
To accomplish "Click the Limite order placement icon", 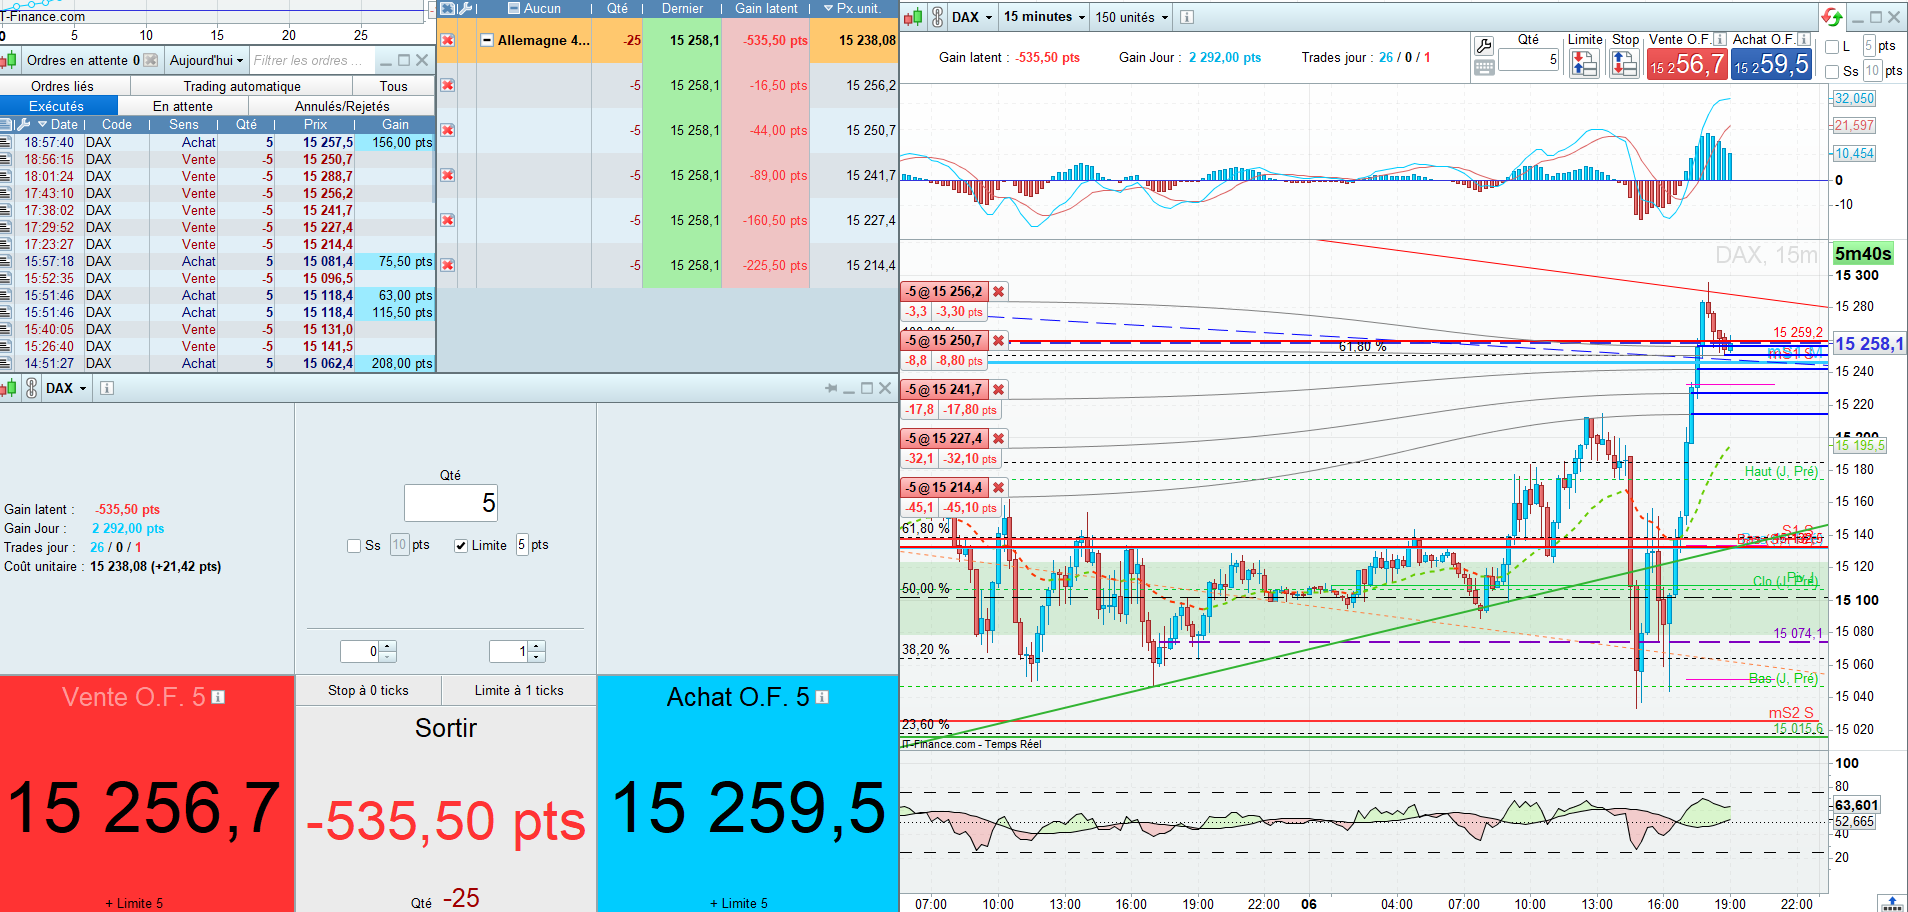I will click(x=1585, y=64).
